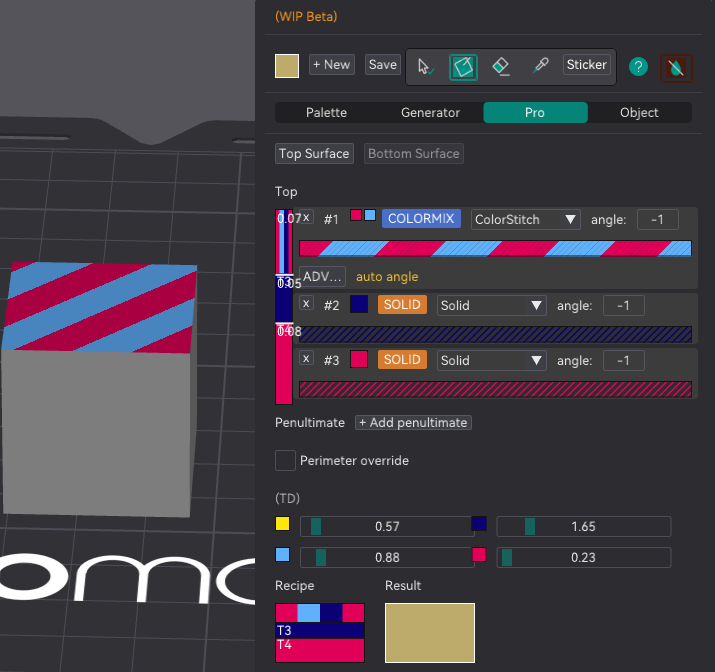Screen dimensions: 715x672
Task: Toggle the crossed-out droplet icon
Action: pos(676,68)
